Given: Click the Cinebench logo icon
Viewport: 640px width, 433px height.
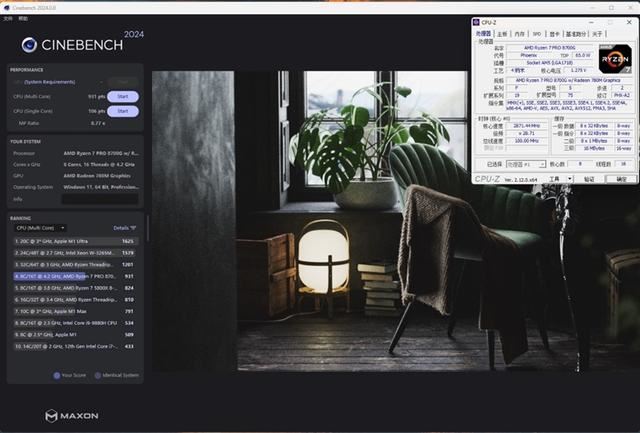Looking at the screenshot, I should coord(29,44).
